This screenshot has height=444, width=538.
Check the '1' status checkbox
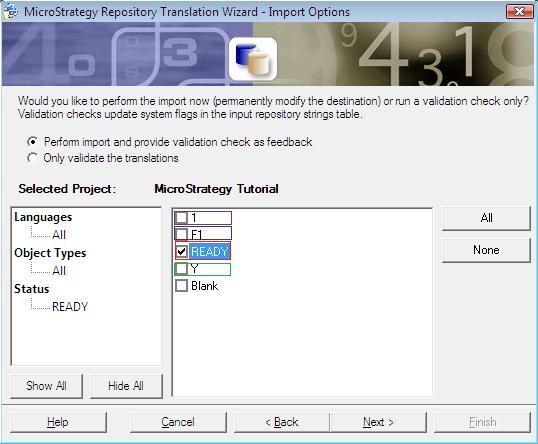pos(181,218)
